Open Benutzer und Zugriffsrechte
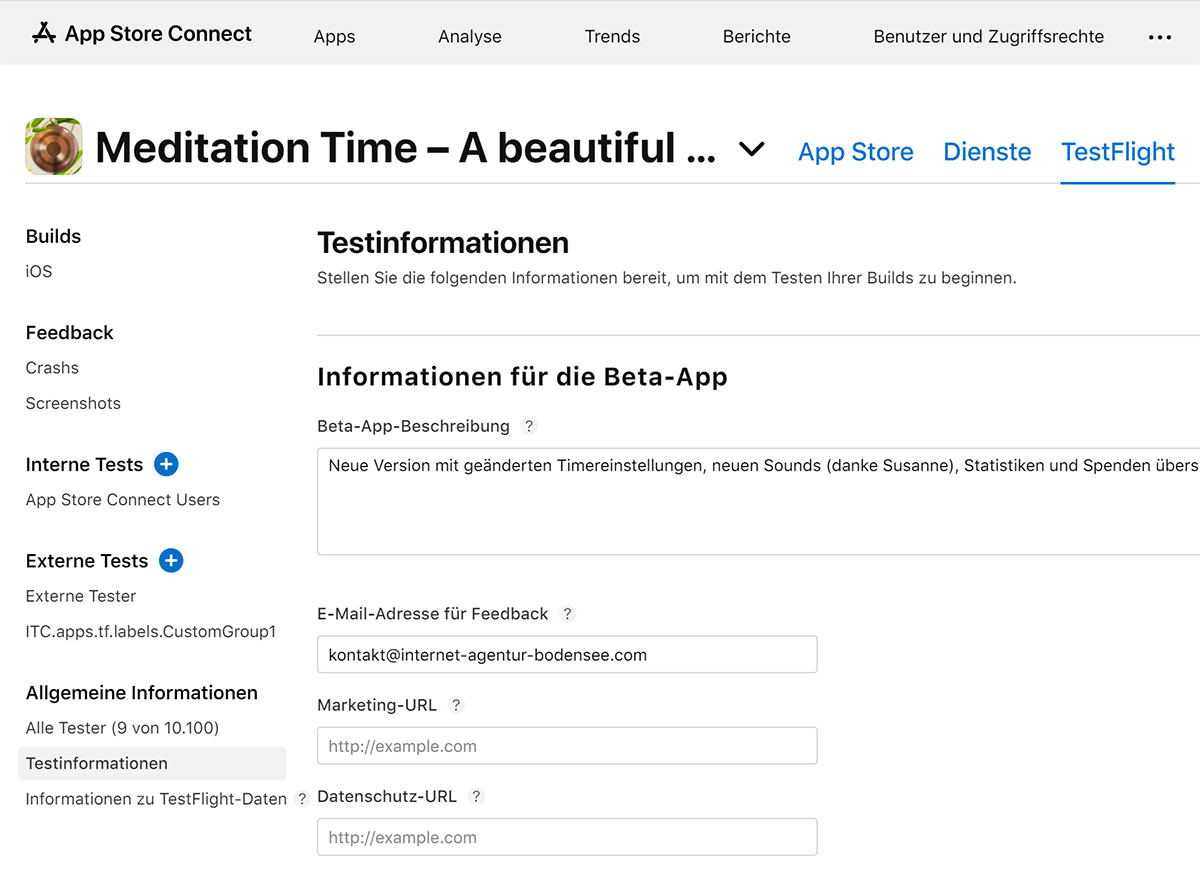1200x892 pixels. click(989, 37)
